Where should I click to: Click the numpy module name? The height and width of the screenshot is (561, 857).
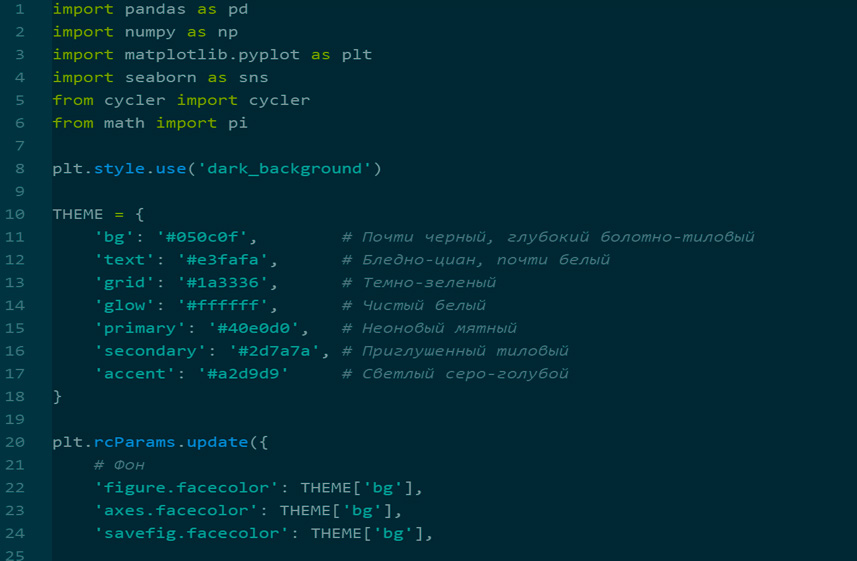(x=151, y=32)
